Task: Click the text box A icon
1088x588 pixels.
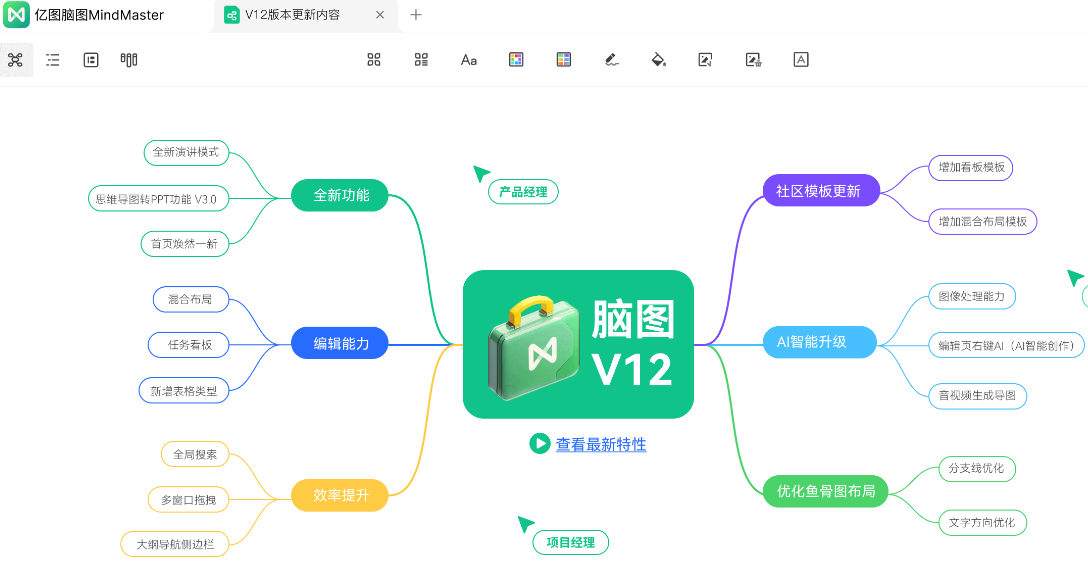Action: pos(801,59)
